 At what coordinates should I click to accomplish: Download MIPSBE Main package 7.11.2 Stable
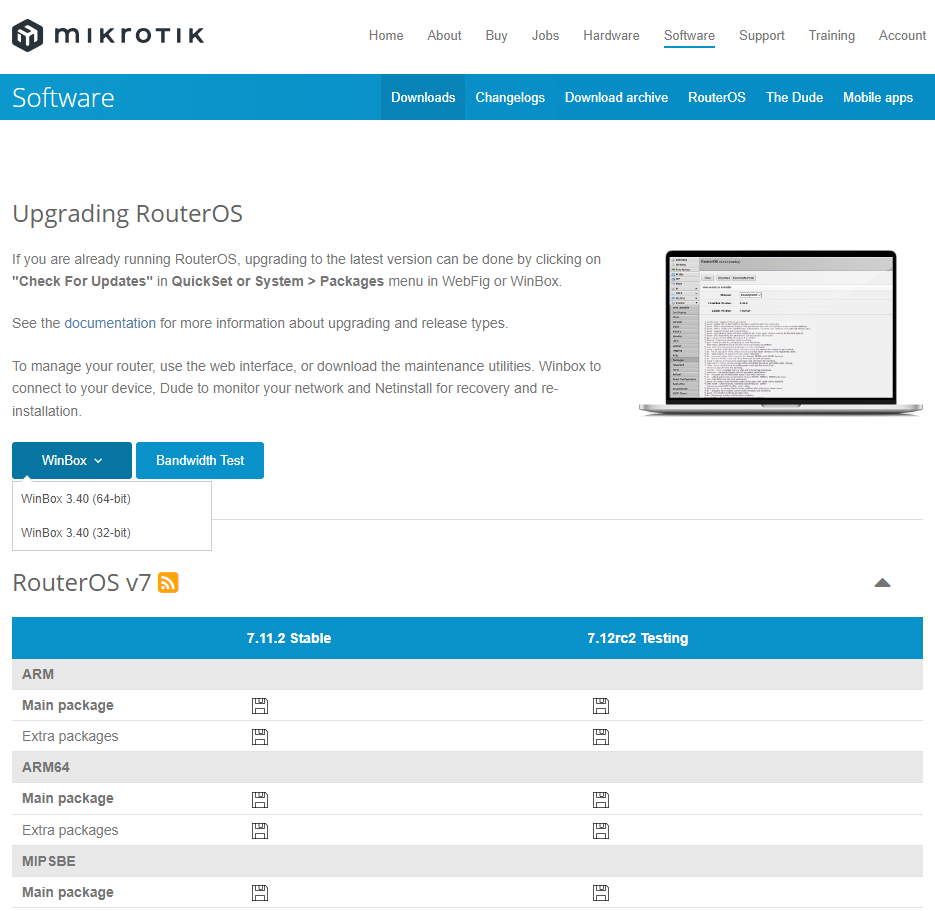point(260,893)
